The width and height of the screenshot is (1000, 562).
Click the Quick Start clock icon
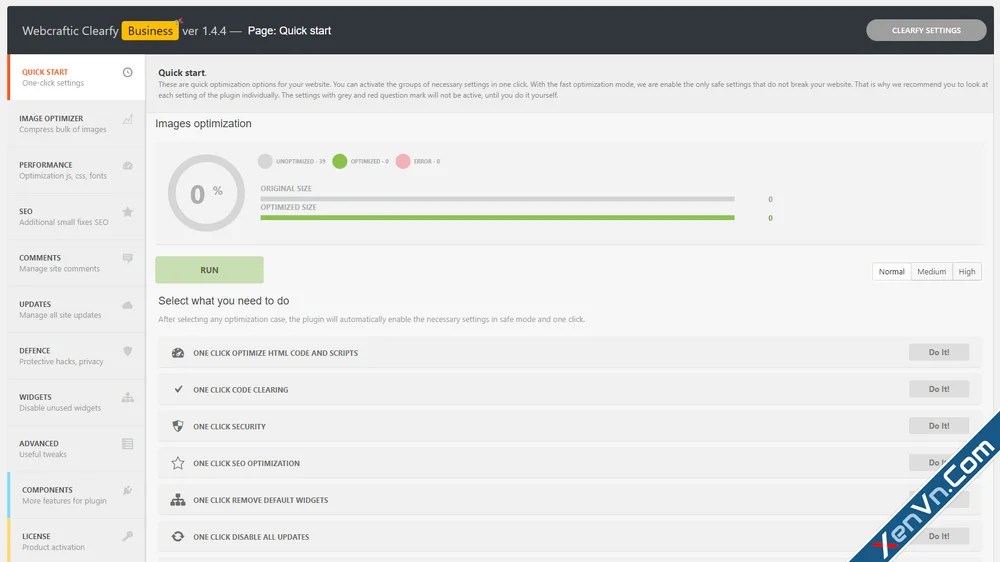(x=128, y=73)
